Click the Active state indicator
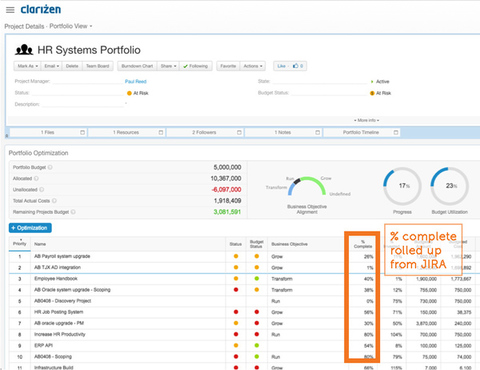Image resolution: width=480 pixels, height=370 pixels. pos(380,81)
